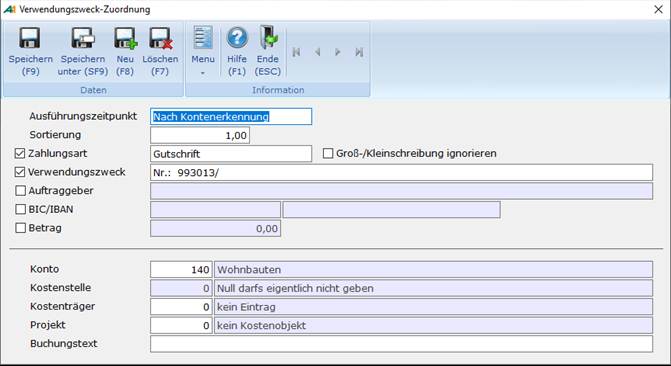Close the Verwendungszweck-Zuordnung window
671x366 pixels.
(659, 9)
